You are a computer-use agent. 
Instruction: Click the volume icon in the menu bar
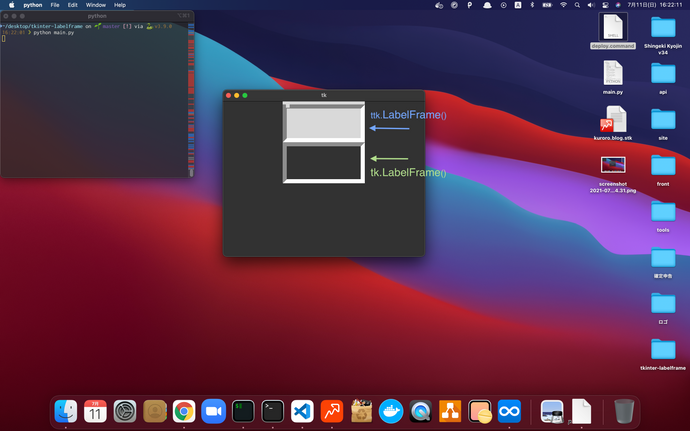591,5
